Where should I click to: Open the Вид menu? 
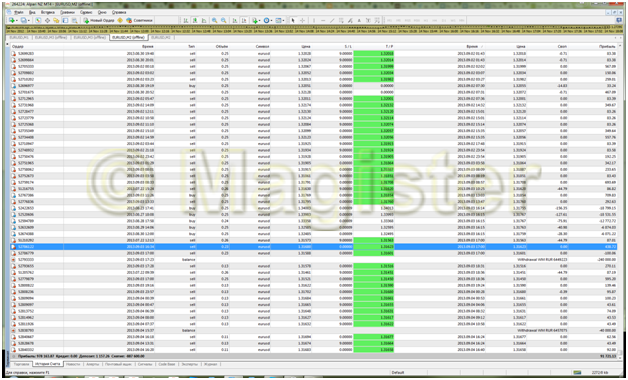(x=32, y=12)
